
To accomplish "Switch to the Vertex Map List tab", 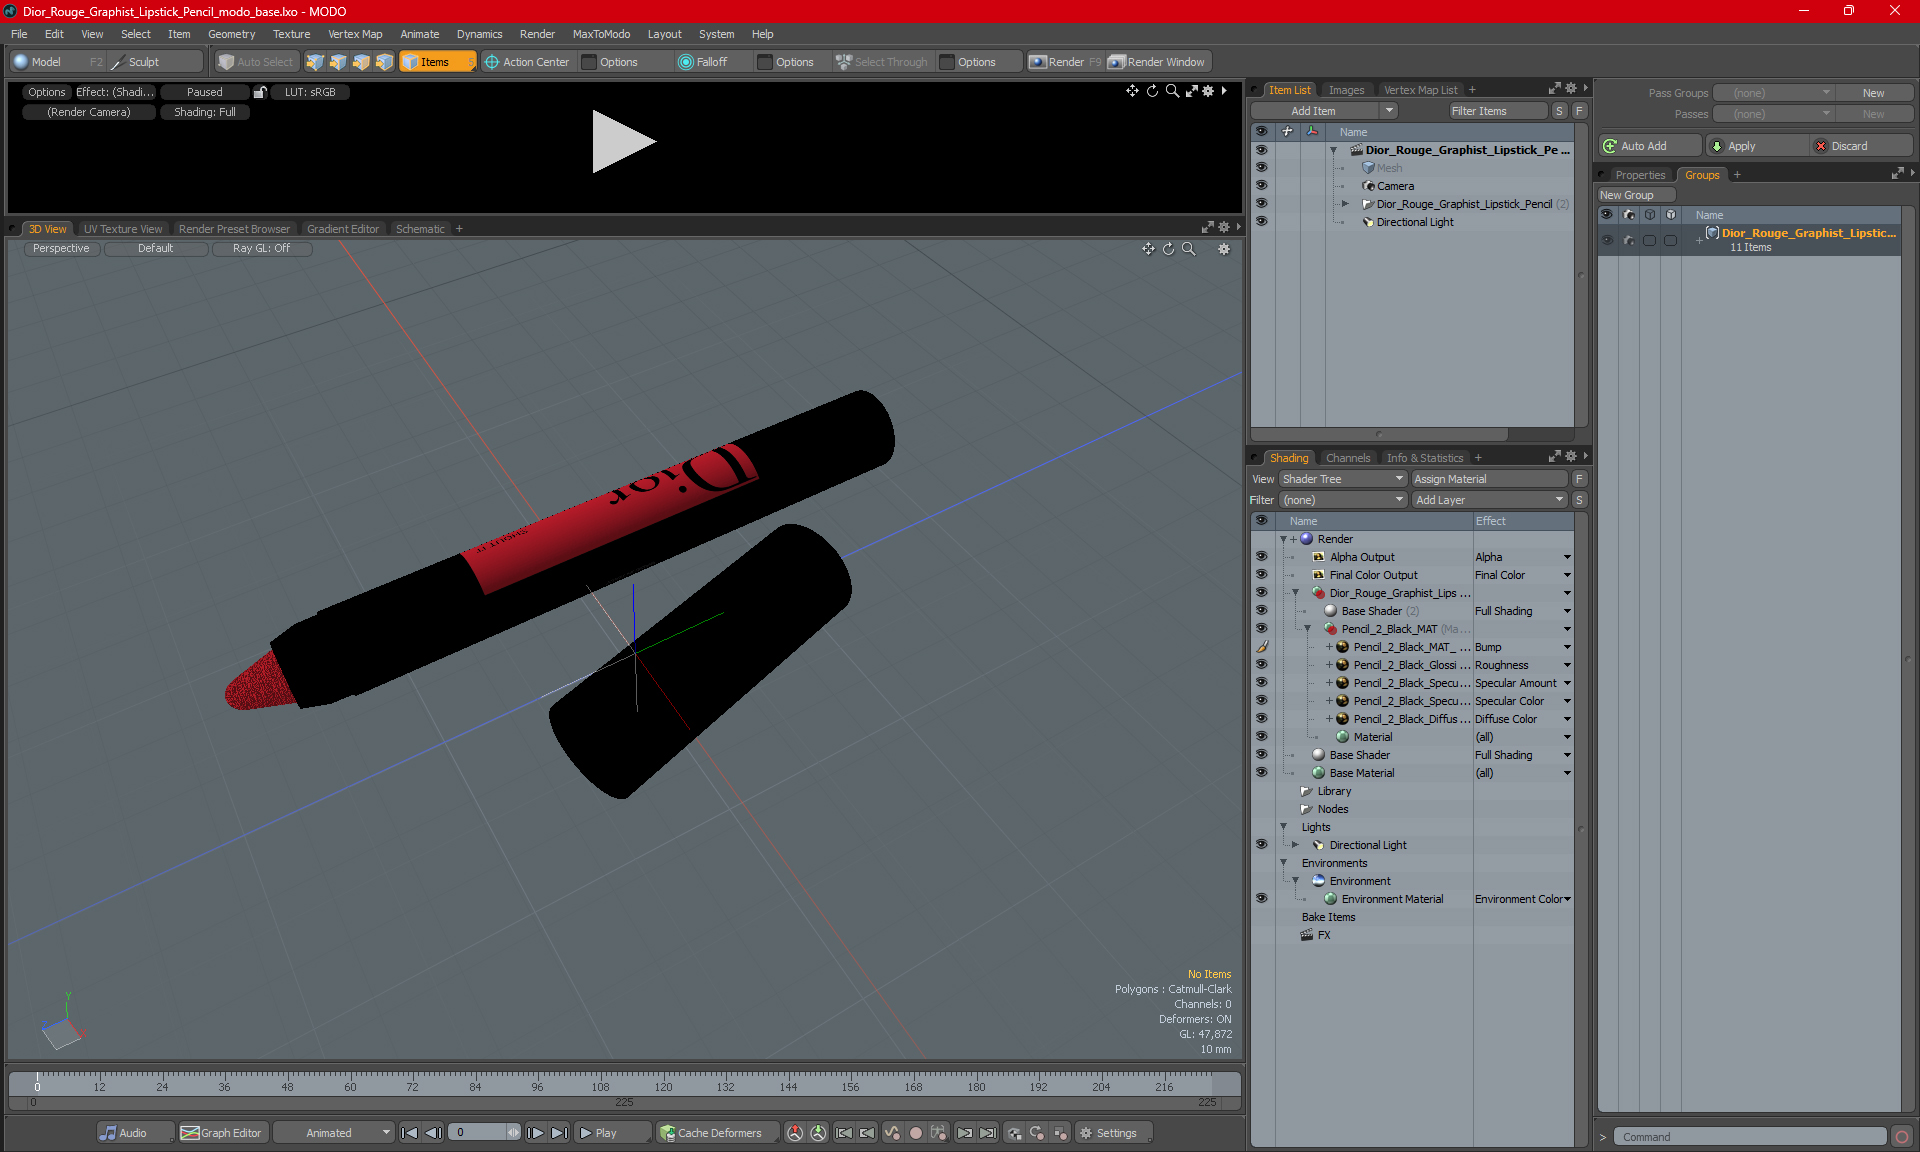I will point(1420,90).
